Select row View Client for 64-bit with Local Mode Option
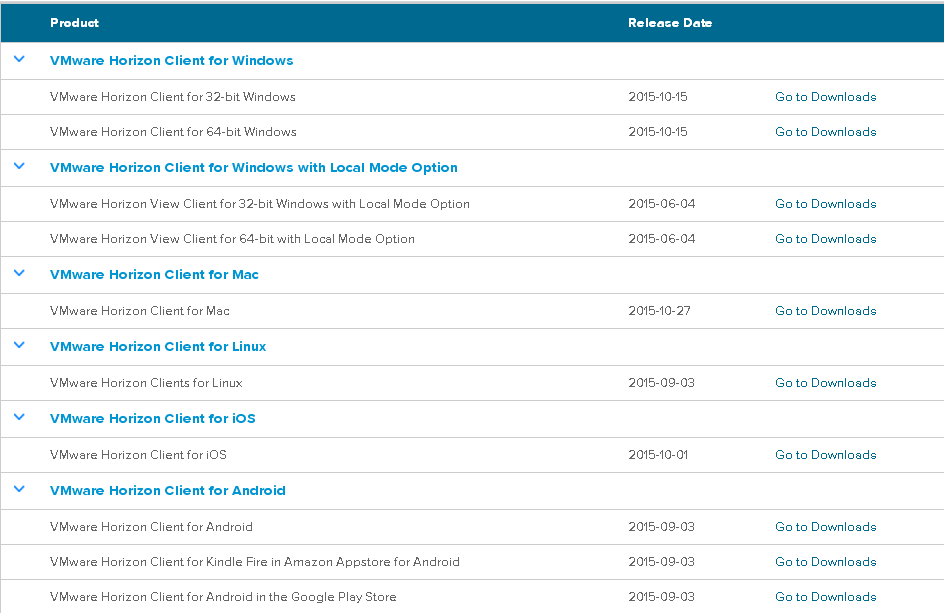The width and height of the screenshot is (944, 613). click(x=232, y=238)
